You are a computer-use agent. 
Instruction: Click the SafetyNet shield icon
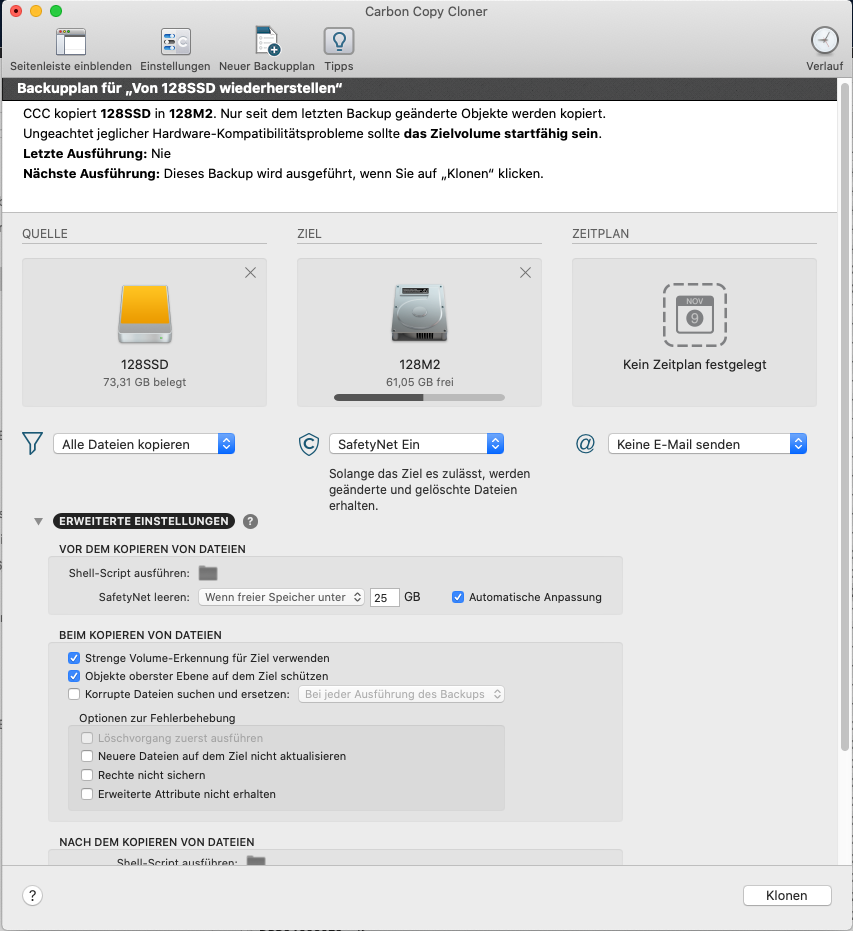309,444
